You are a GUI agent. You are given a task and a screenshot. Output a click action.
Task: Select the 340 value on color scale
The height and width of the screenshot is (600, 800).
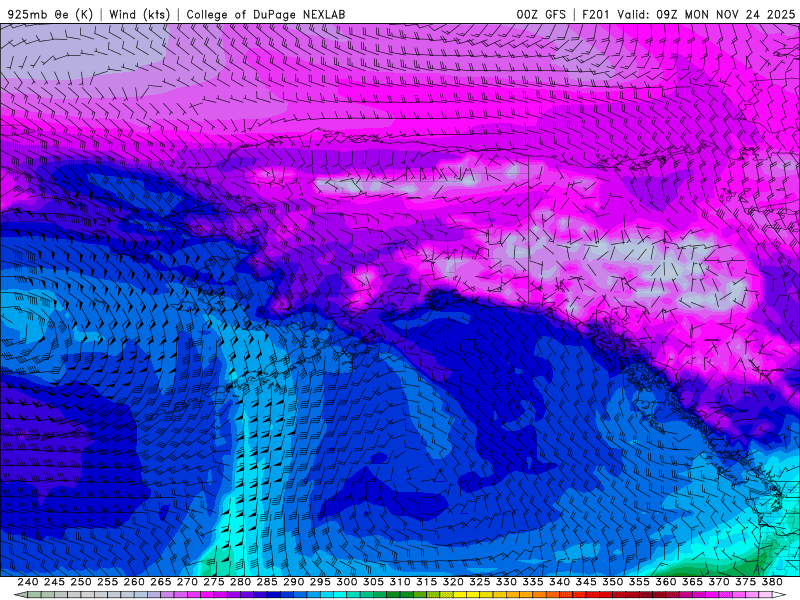click(559, 582)
